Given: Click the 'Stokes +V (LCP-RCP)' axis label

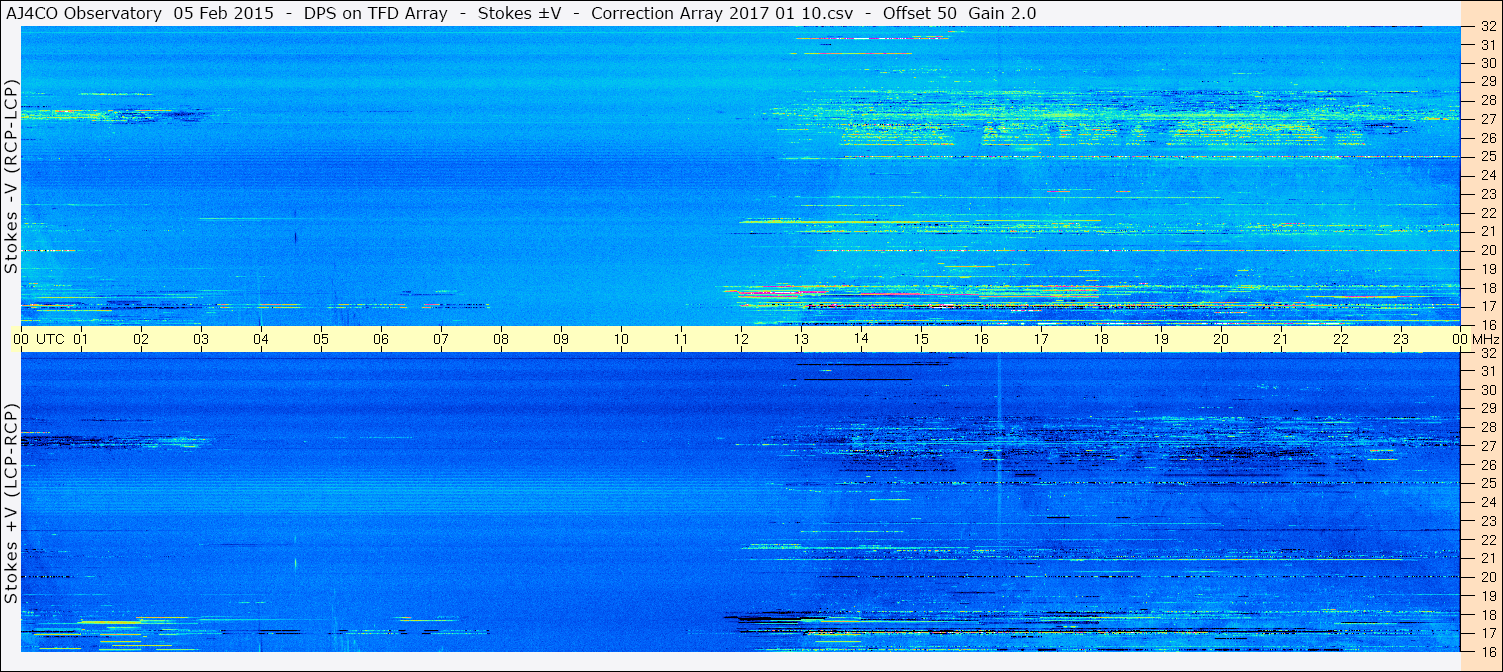Looking at the screenshot, I should click(x=11, y=503).
